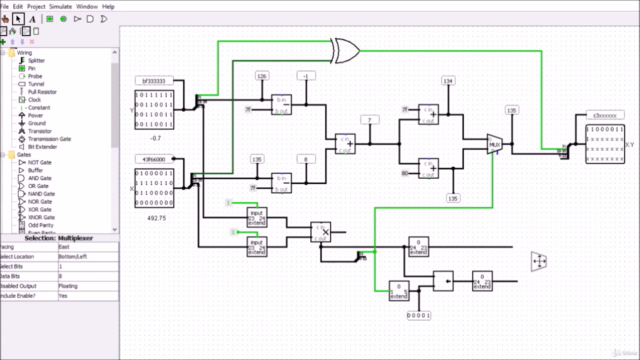The width and height of the screenshot is (640, 360).
Task: Select Tunnel component in tree
Action: [36, 84]
